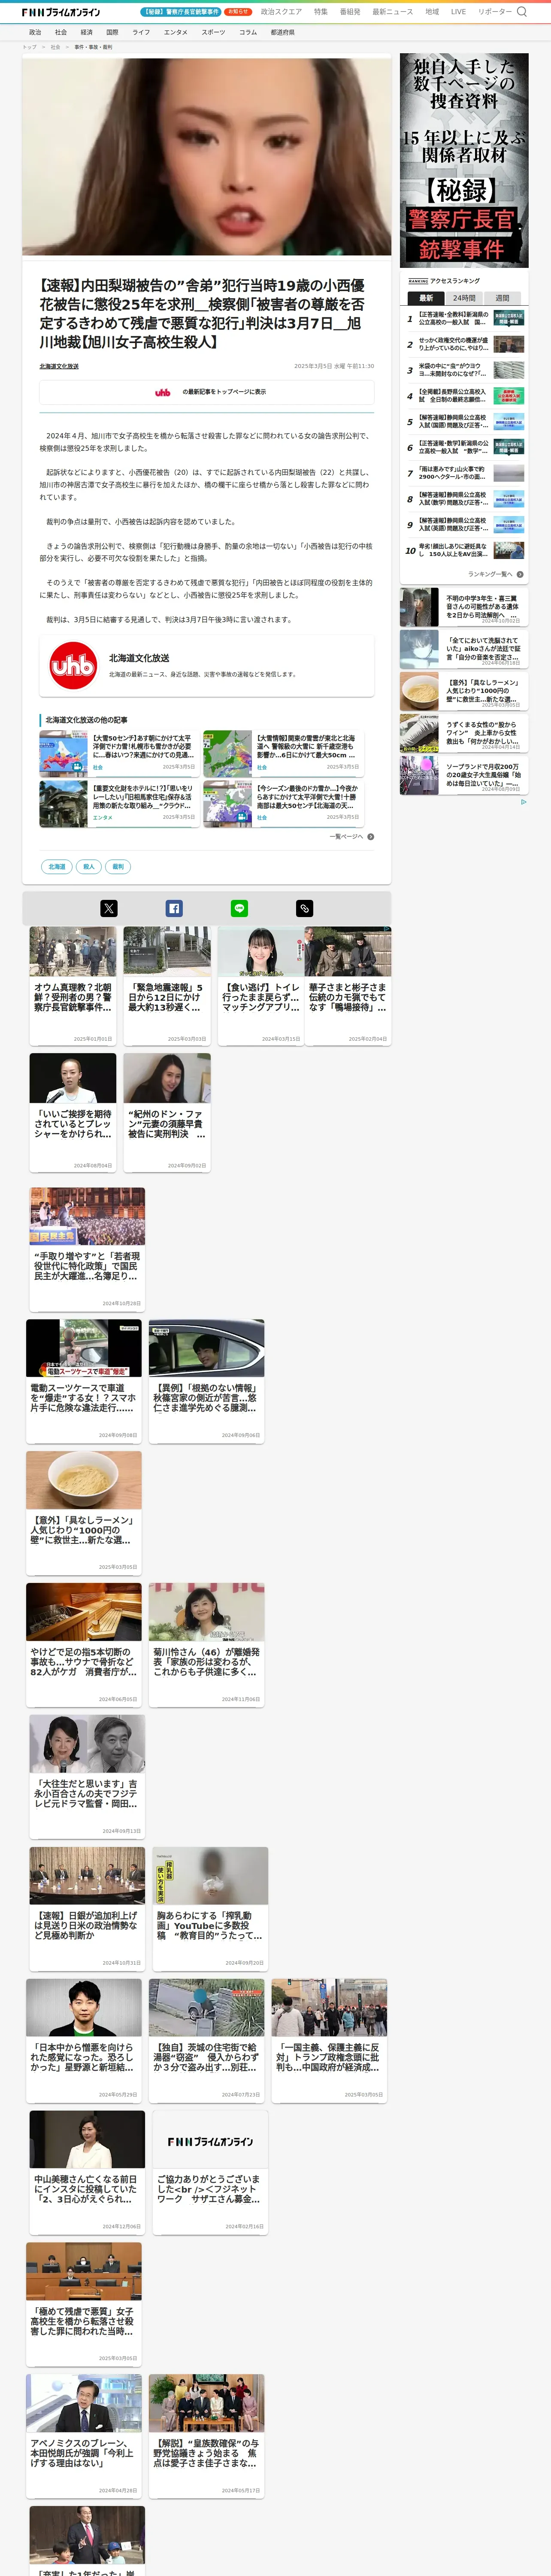Select 都道府県 in the nav bar
Screen dimensions: 551x2576
point(282,32)
